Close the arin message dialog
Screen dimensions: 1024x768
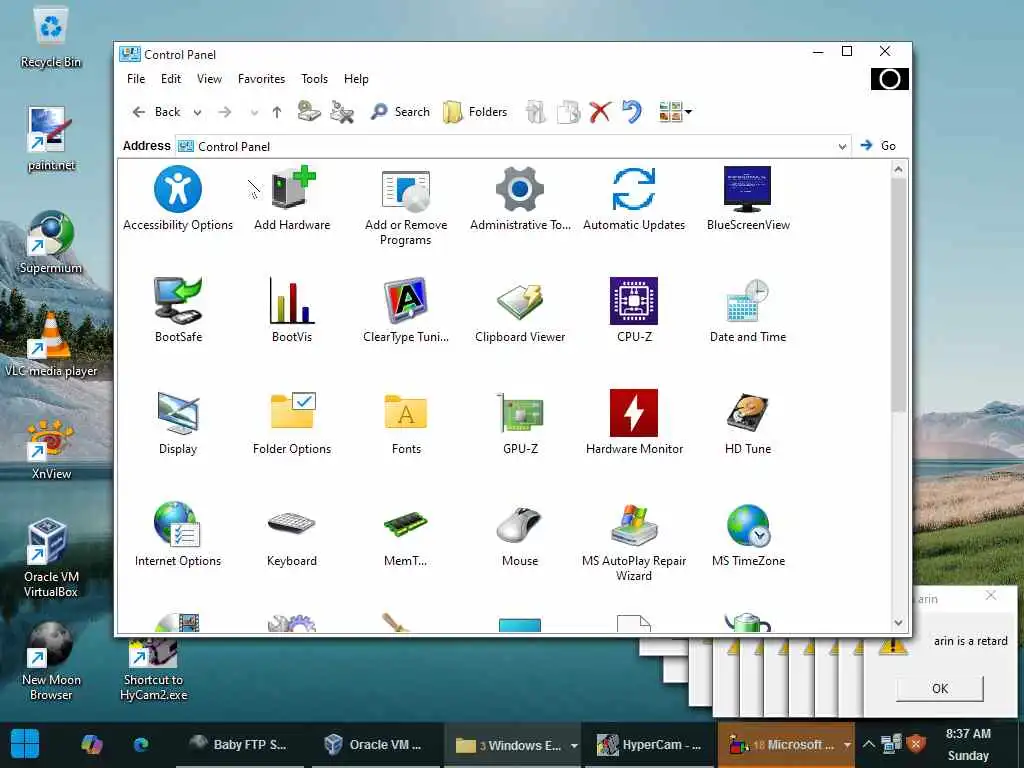point(991,595)
